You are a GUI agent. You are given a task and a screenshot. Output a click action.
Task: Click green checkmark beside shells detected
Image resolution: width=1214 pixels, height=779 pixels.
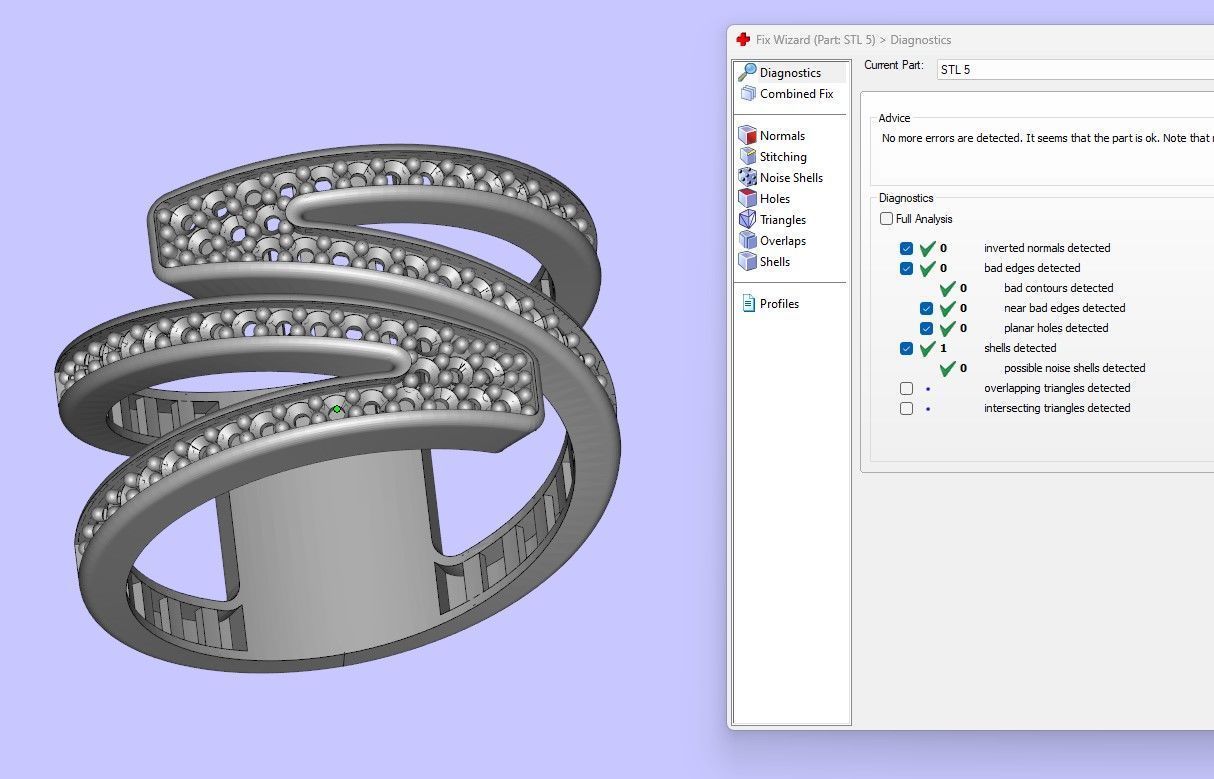(928, 348)
